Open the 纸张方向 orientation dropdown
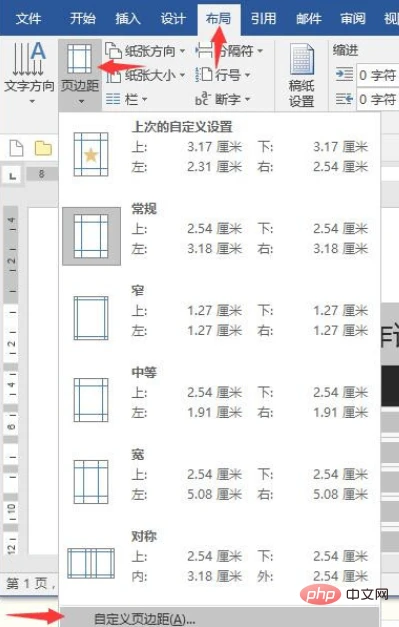Image resolution: width=399 pixels, height=627 pixels. [x=182, y=51]
